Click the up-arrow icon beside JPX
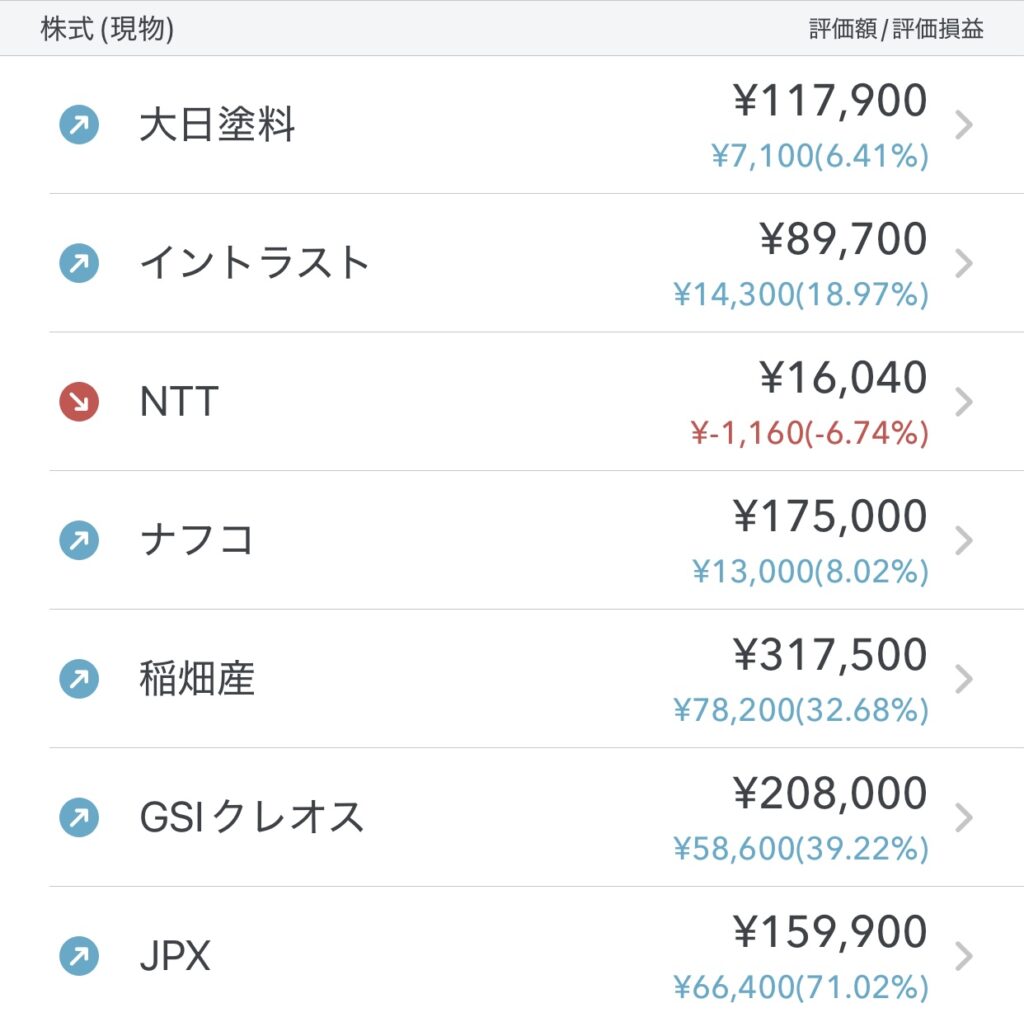 [79, 956]
